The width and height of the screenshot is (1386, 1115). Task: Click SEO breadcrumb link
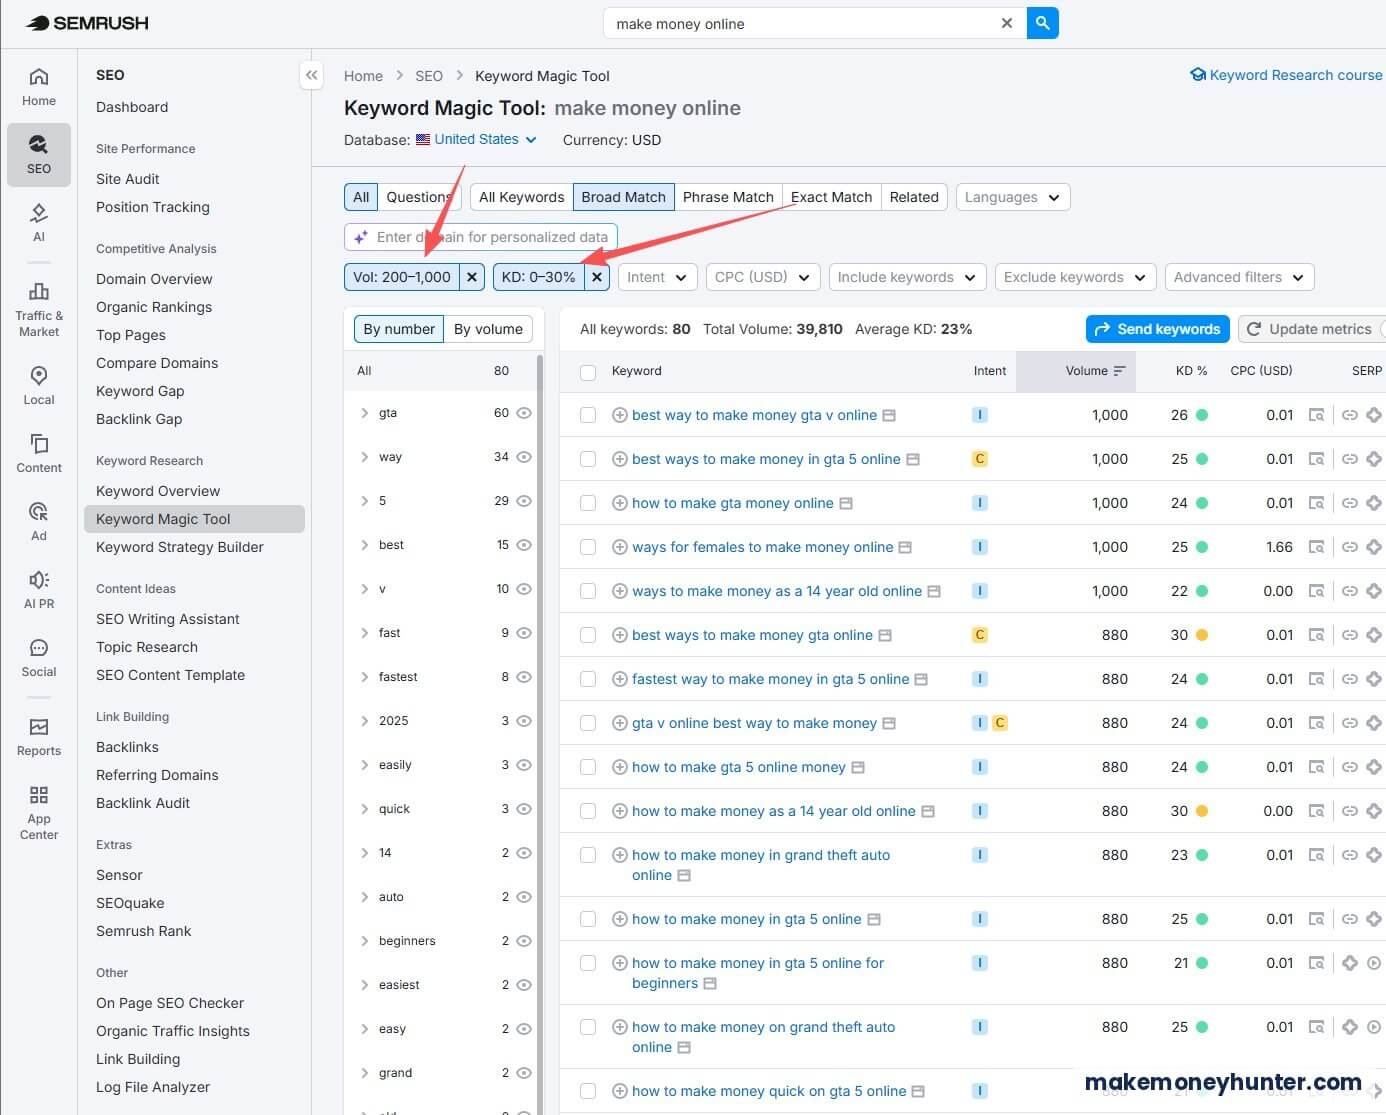pyautogui.click(x=429, y=76)
